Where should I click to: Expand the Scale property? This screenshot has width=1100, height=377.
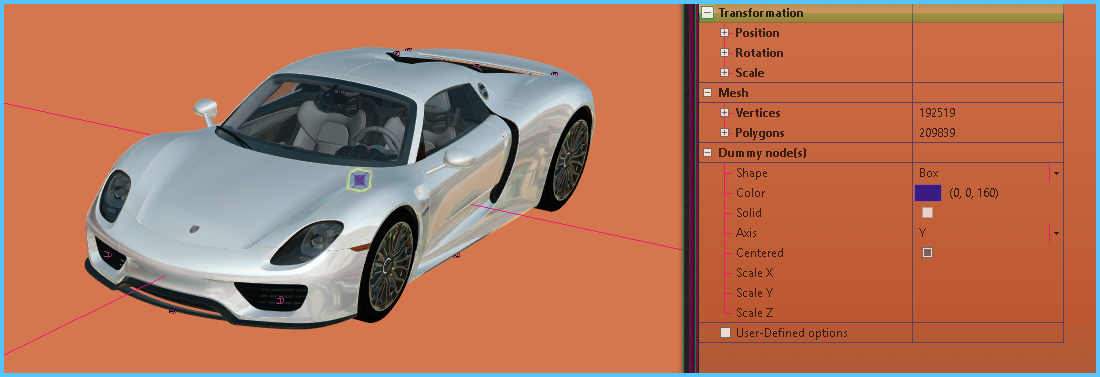click(725, 73)
